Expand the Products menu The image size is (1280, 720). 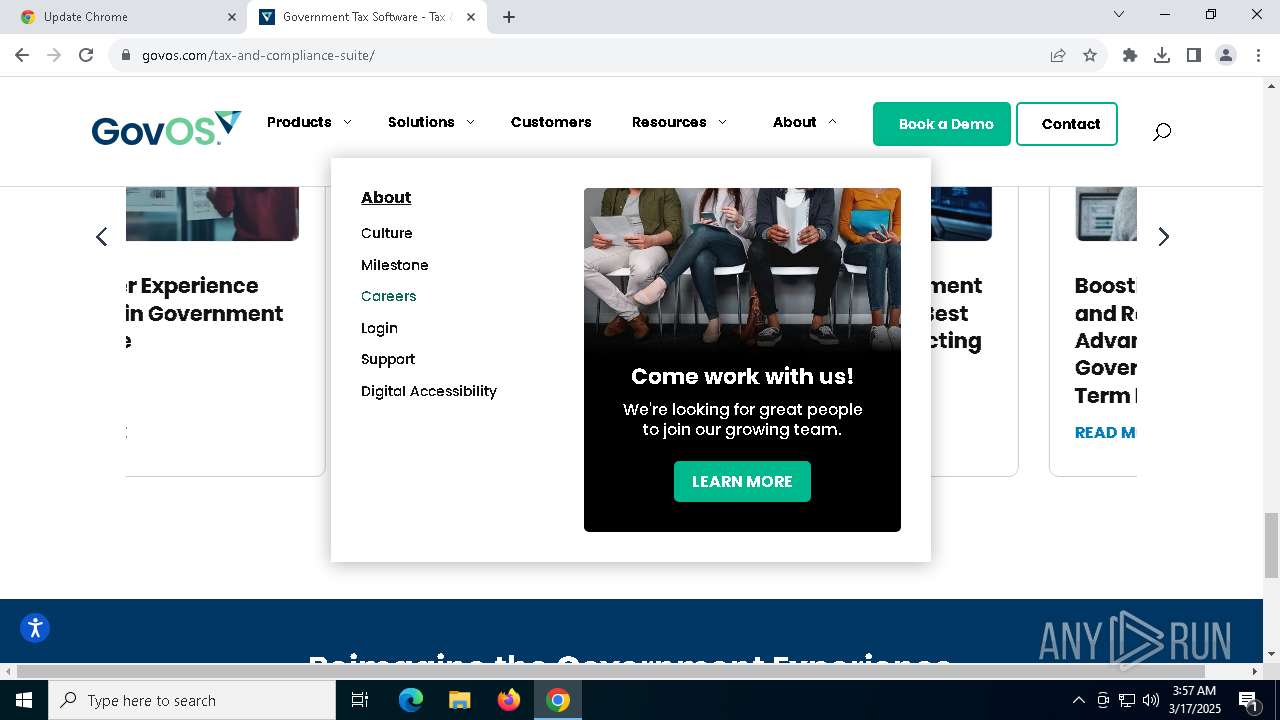[309, 122]
